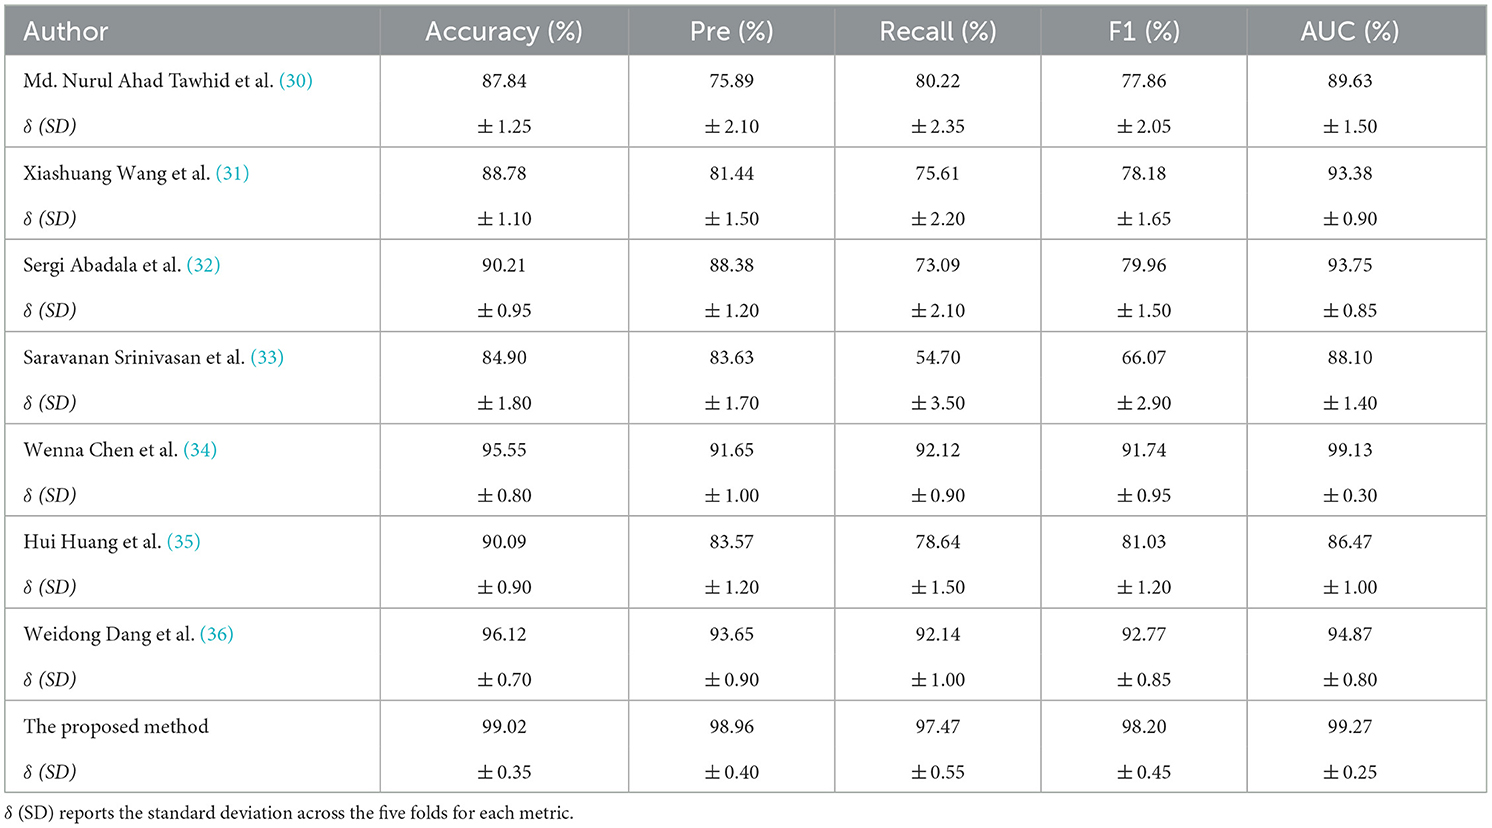The height and width of the screenshot is (828, 1492).
Task: Click "The proposed method" row label
Action: (x=116, y=727)
